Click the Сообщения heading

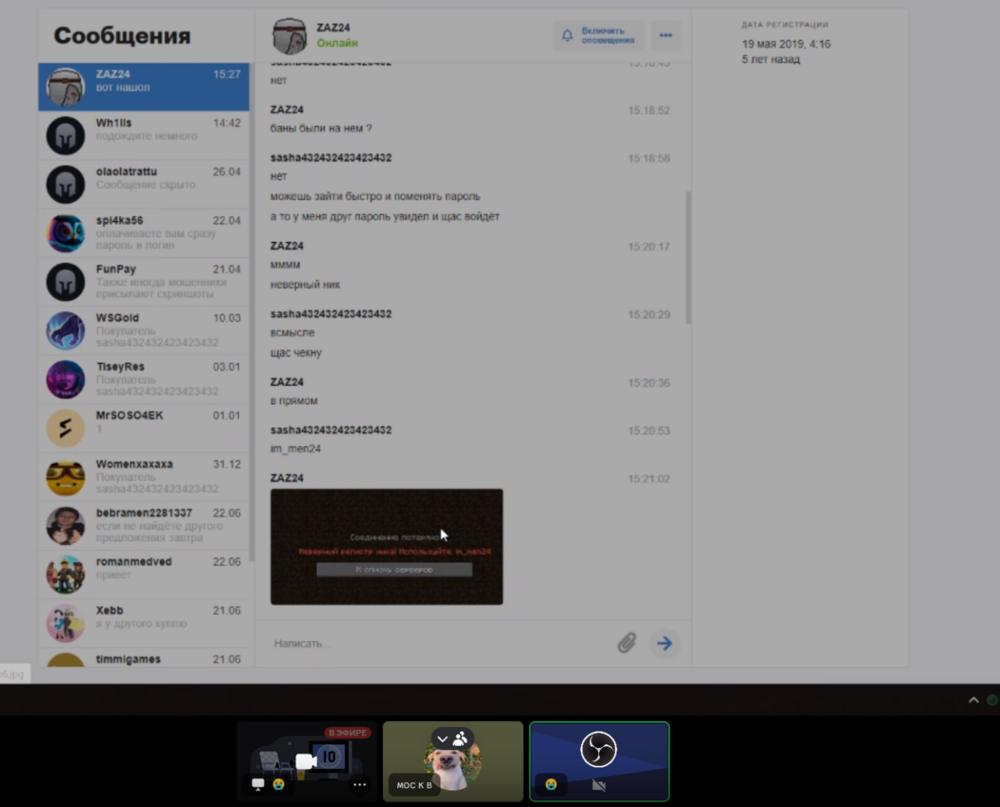pyautogui.click(x=122, y=36)
